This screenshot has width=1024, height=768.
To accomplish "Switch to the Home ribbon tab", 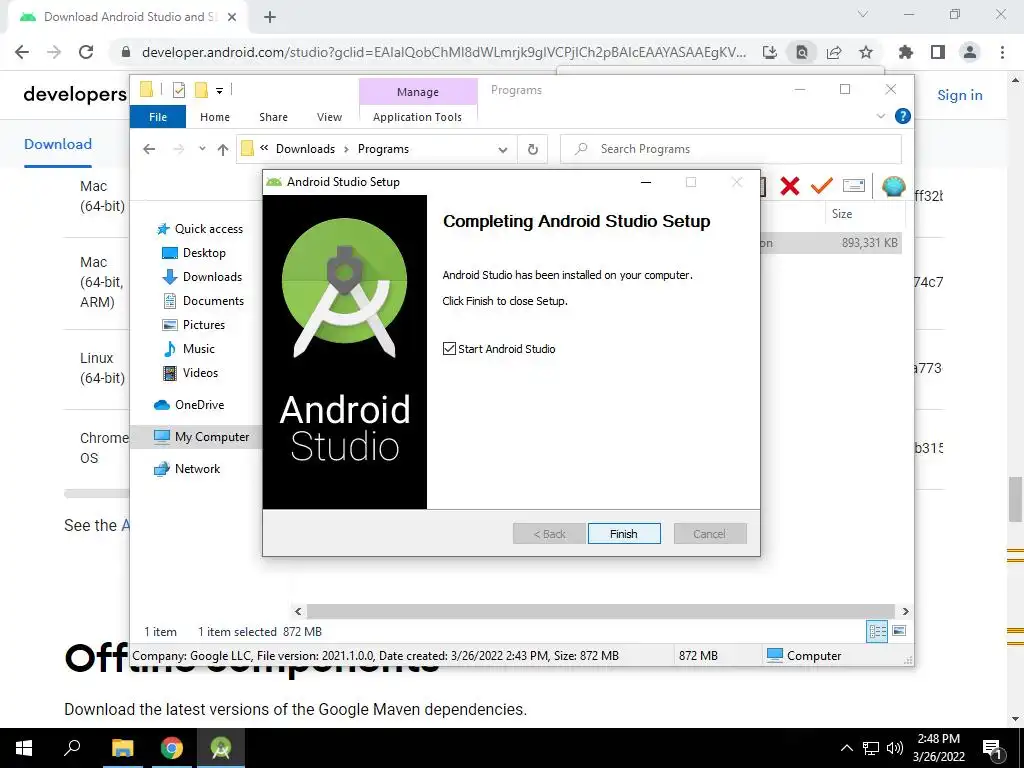I will click(215, 117).
